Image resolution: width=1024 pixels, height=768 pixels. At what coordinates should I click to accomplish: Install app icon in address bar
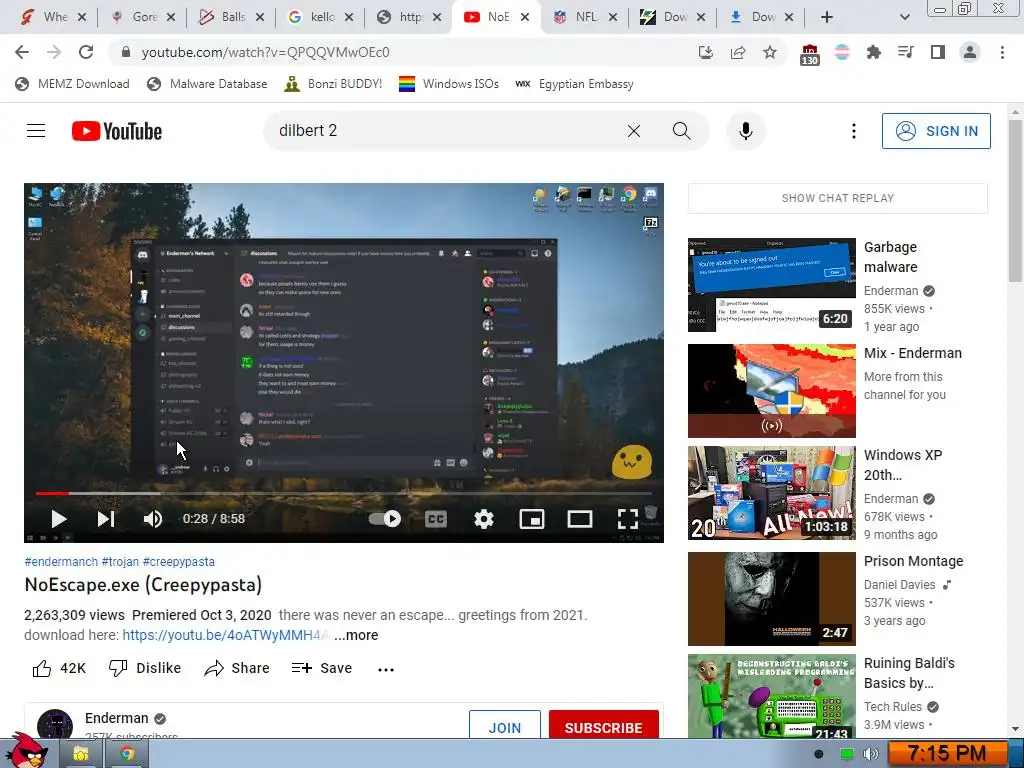coord(706,52)
